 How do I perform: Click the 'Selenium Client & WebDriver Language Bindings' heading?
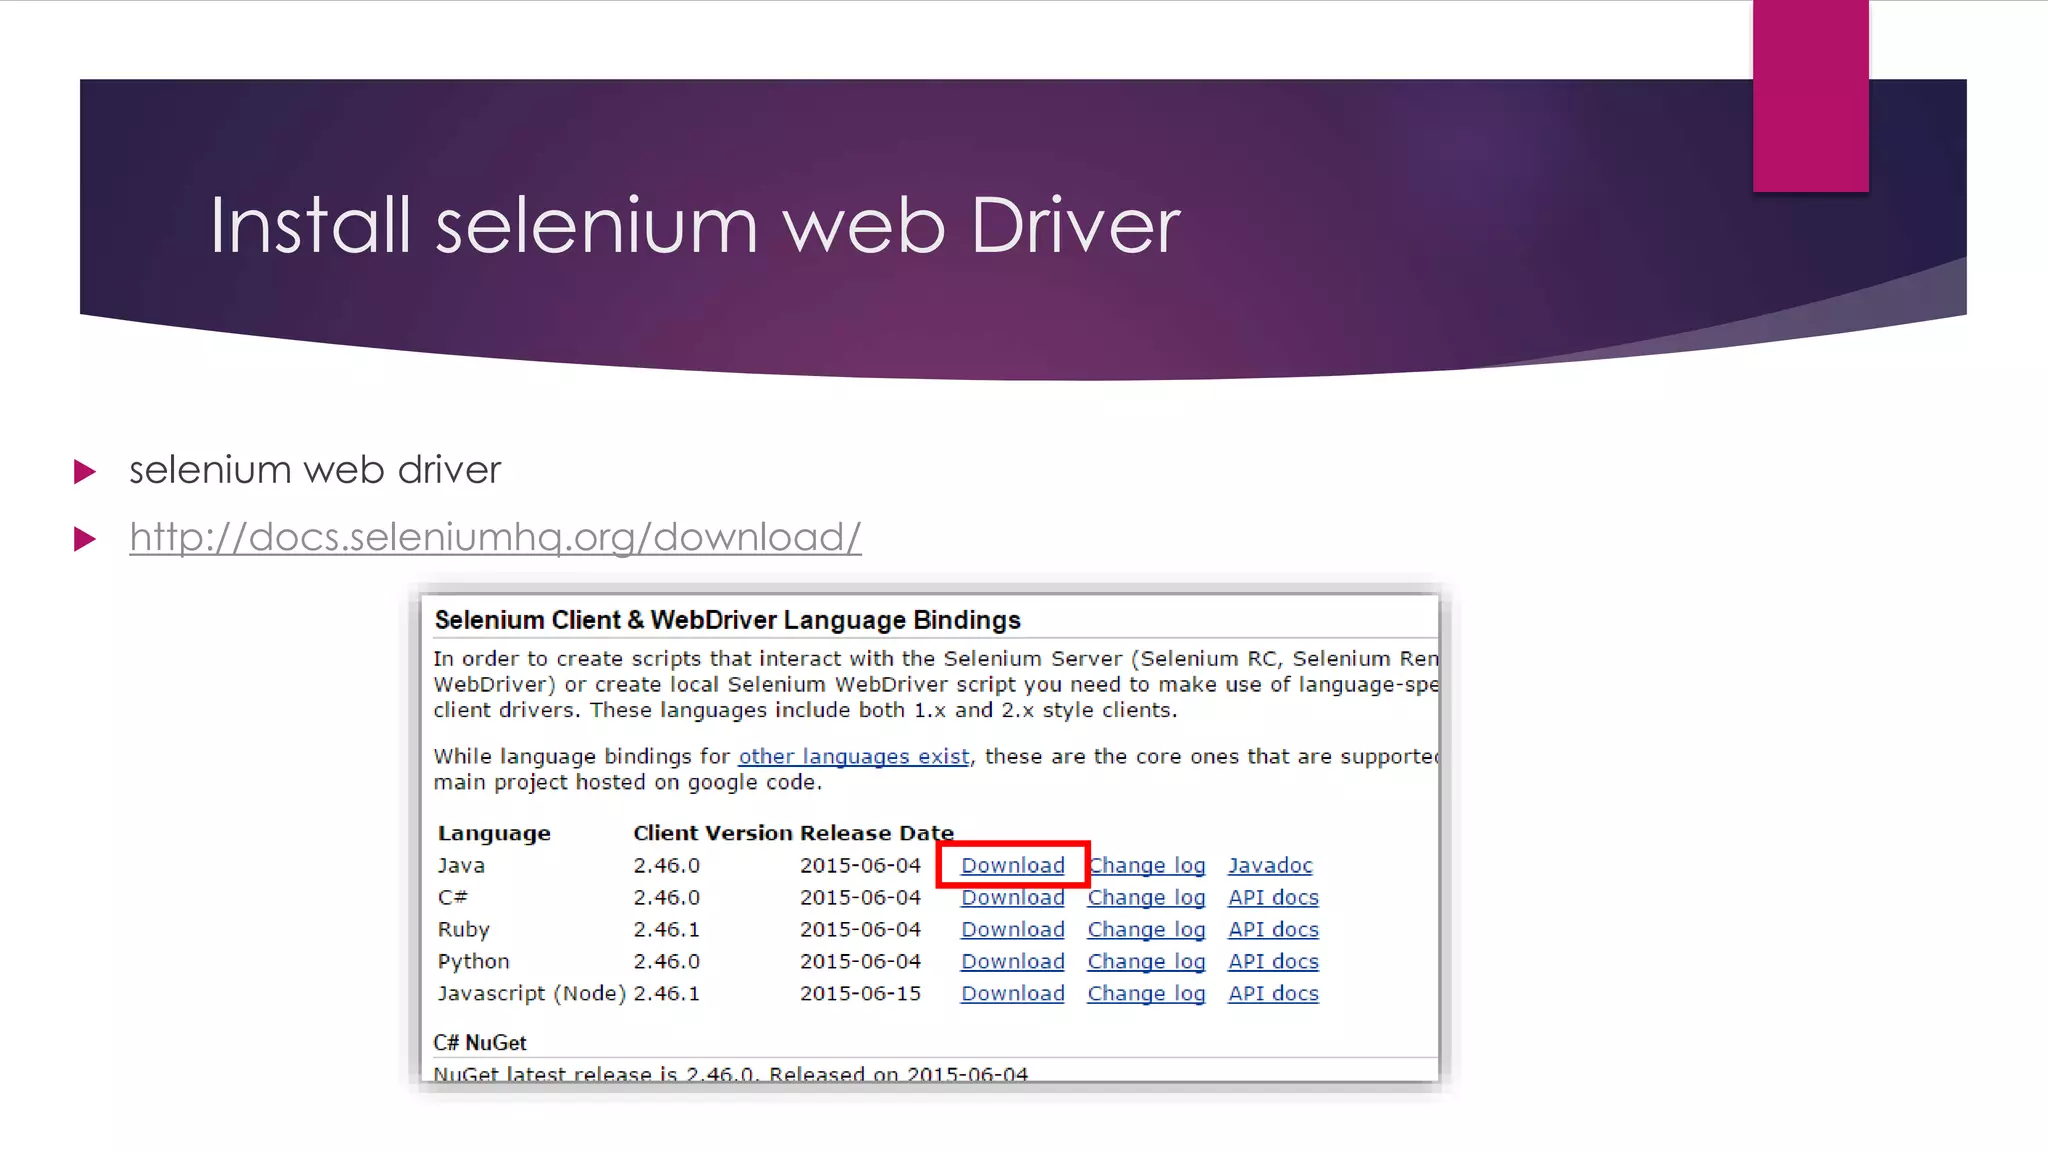(x=728, y=620)
